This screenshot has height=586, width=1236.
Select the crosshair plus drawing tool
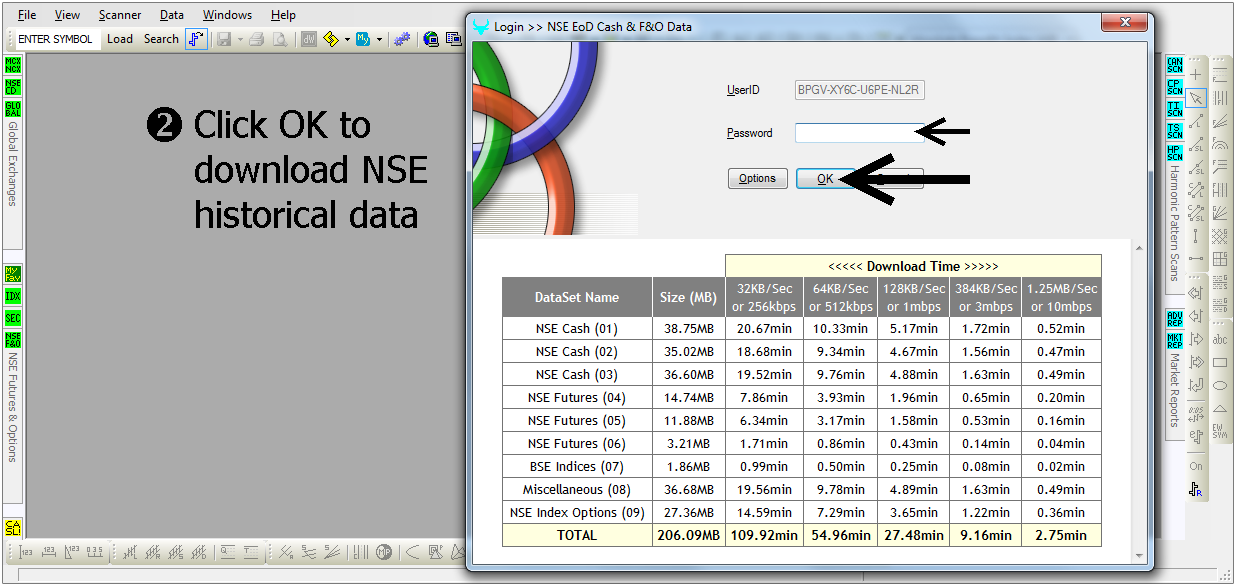pos(1196,74)
